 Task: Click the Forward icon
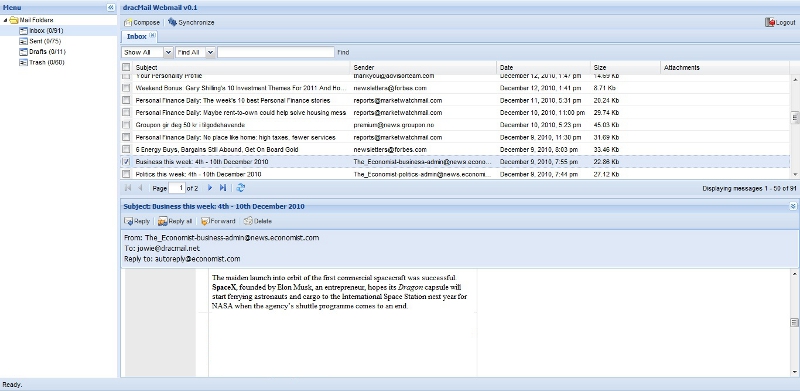(205, 222)
